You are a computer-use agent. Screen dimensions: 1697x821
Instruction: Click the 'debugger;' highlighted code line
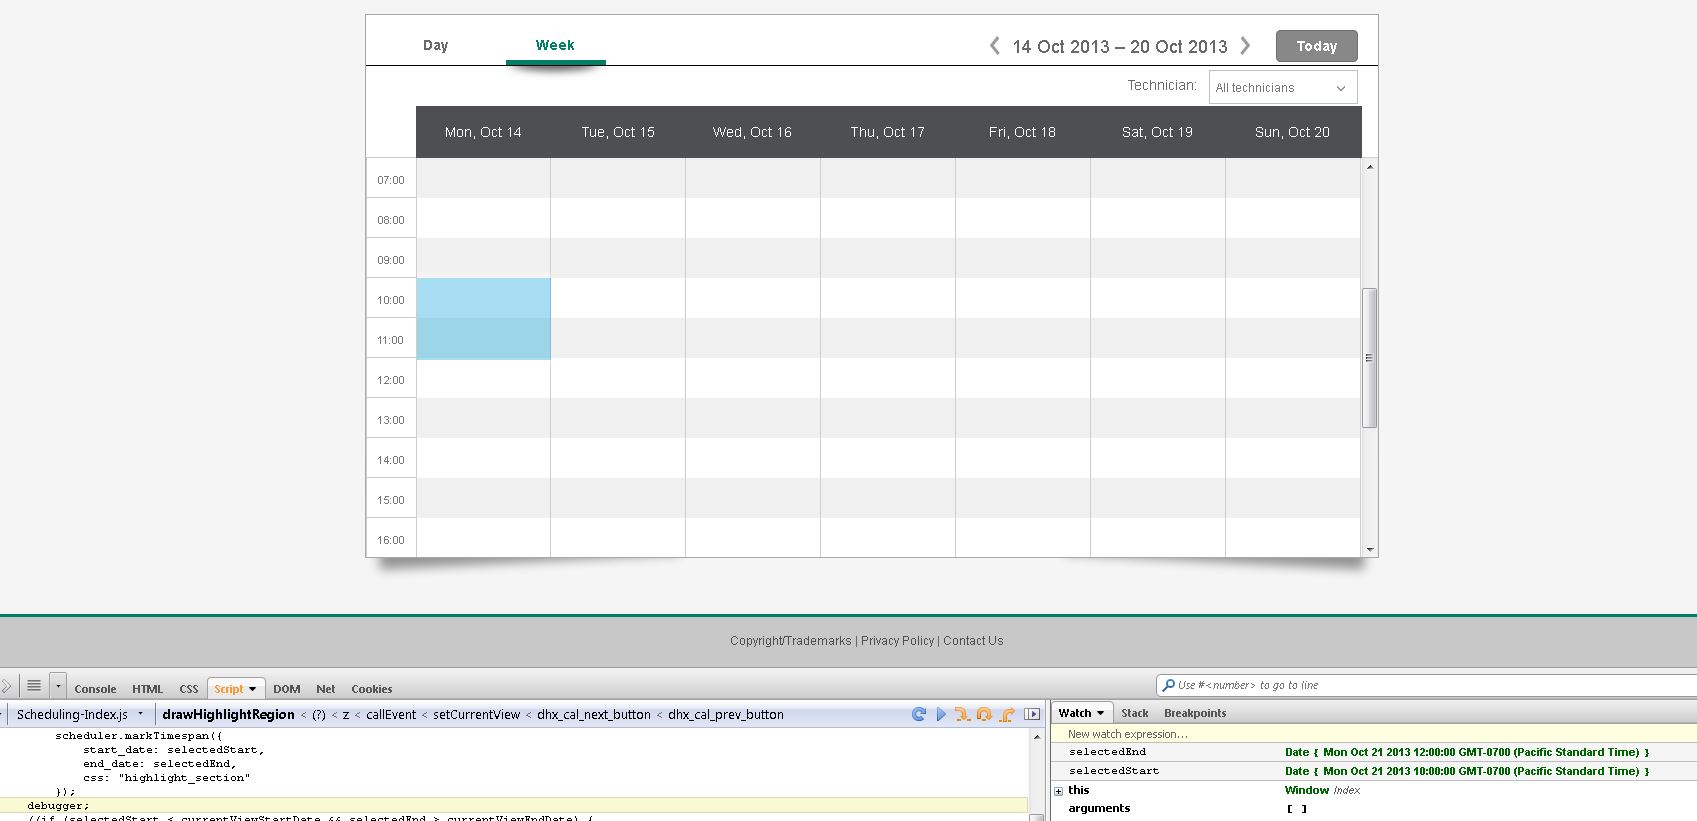(514, 805)
